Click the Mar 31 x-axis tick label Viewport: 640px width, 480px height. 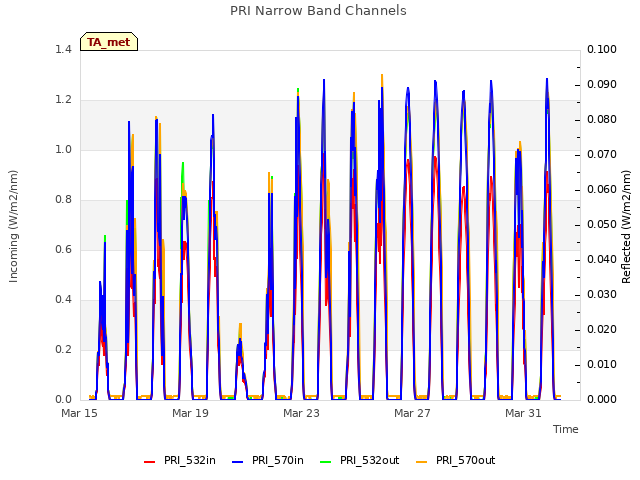click(524, 413)
